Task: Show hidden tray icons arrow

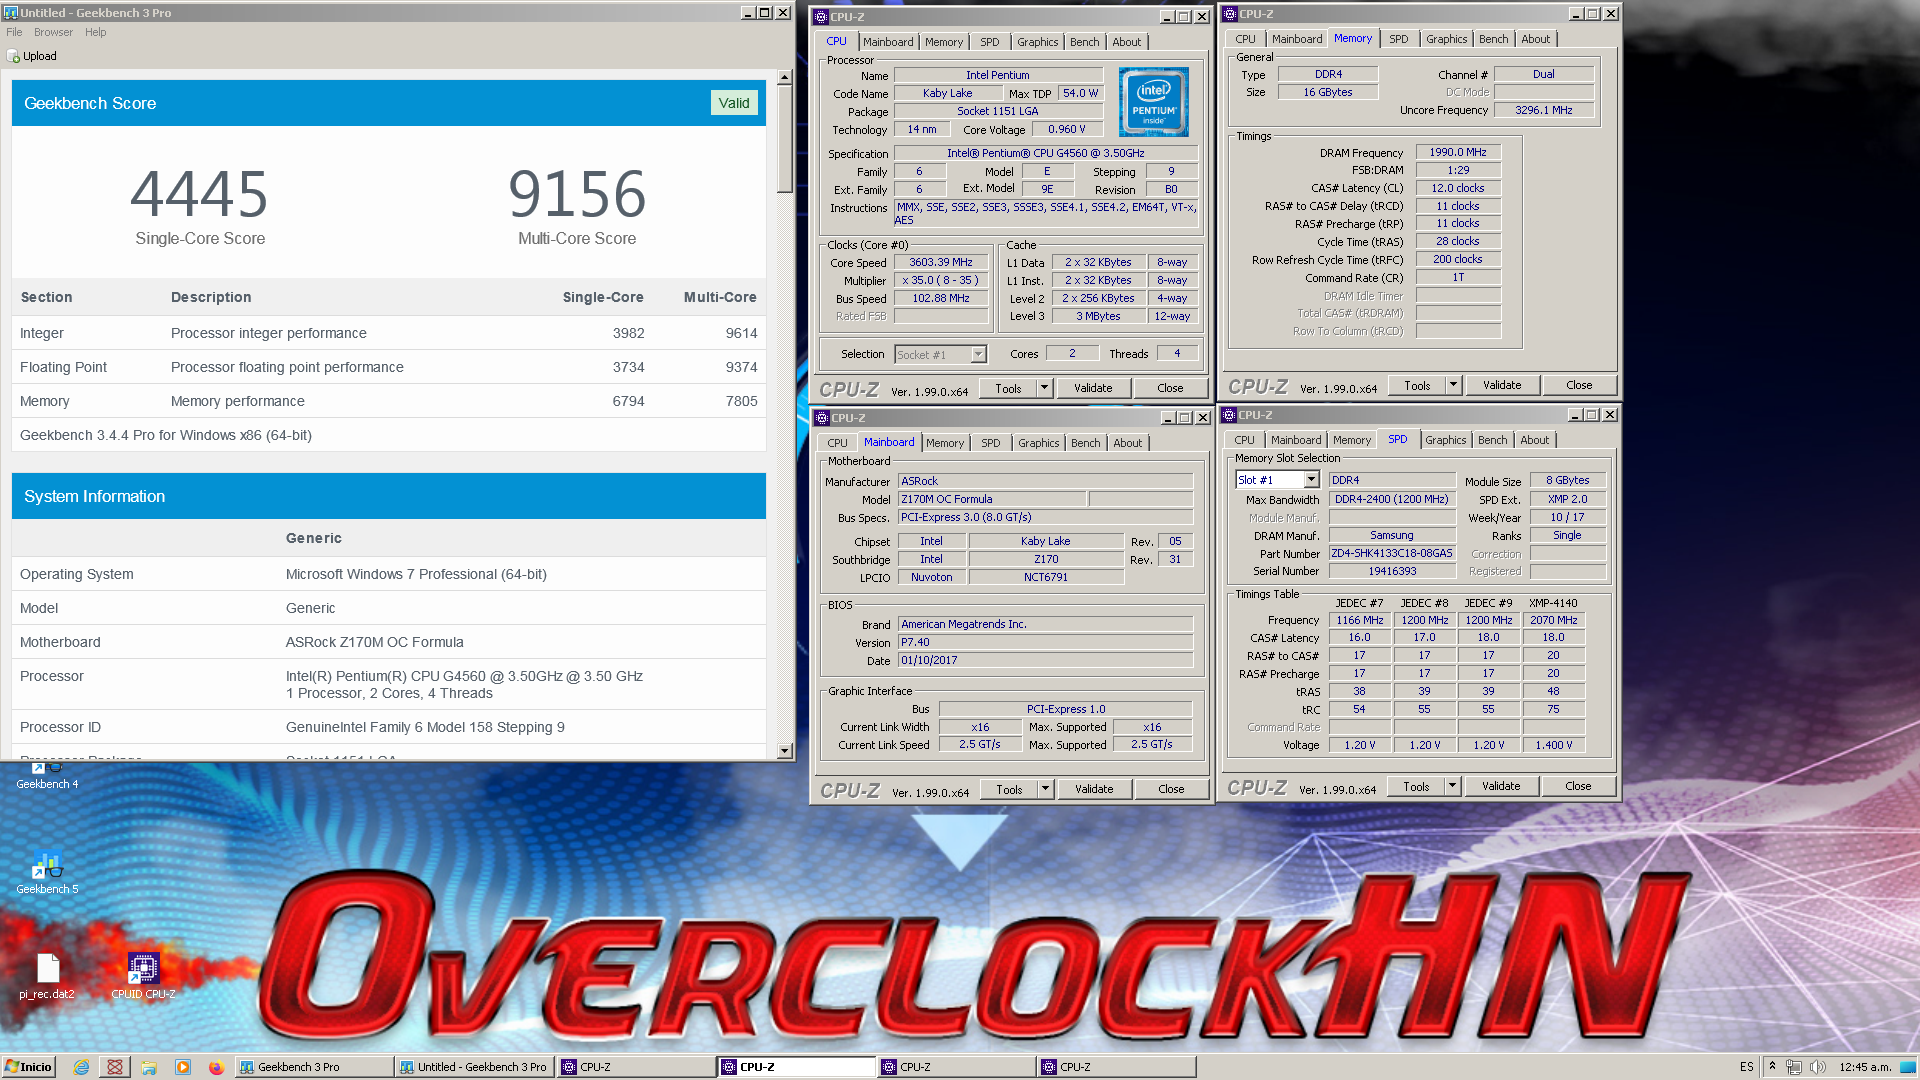Action: click(1772, 1067)
